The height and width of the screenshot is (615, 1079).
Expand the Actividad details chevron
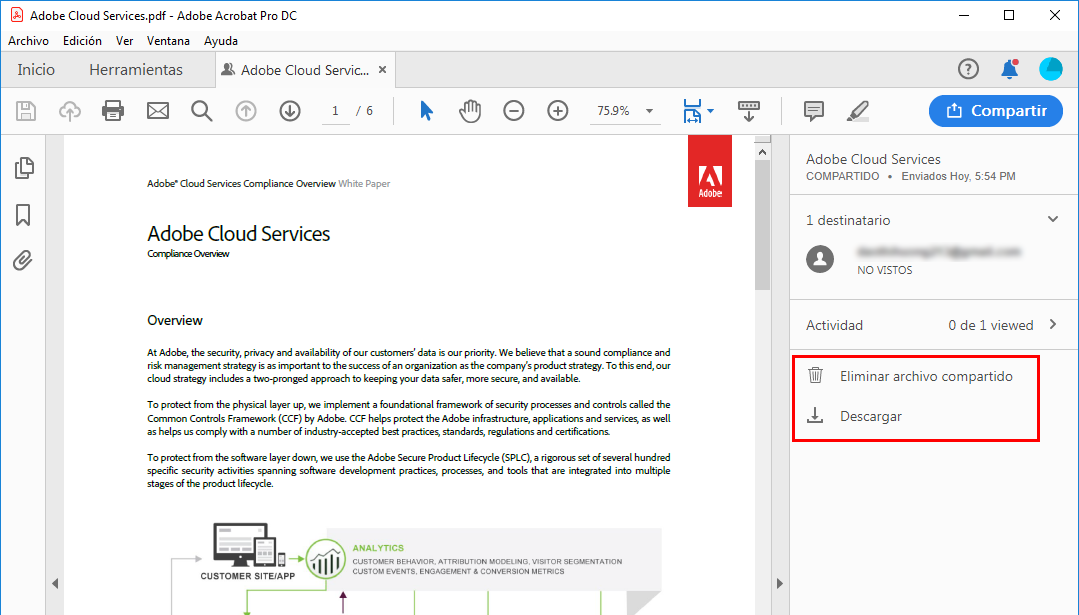[x=1053, y=324]
